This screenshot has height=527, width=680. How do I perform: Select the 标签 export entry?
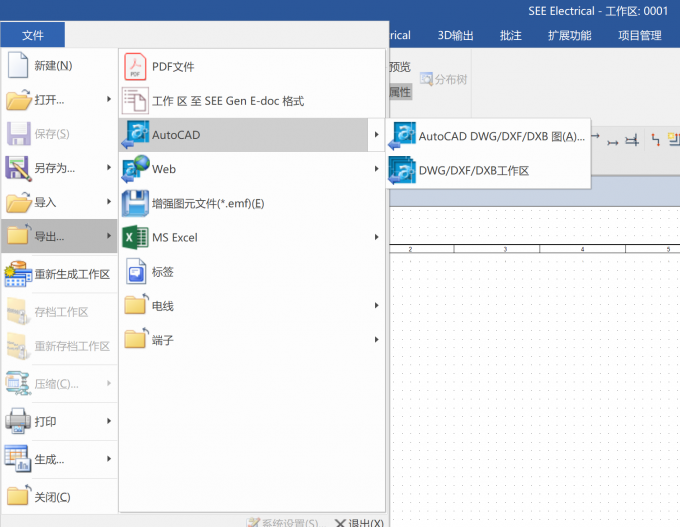252,272
